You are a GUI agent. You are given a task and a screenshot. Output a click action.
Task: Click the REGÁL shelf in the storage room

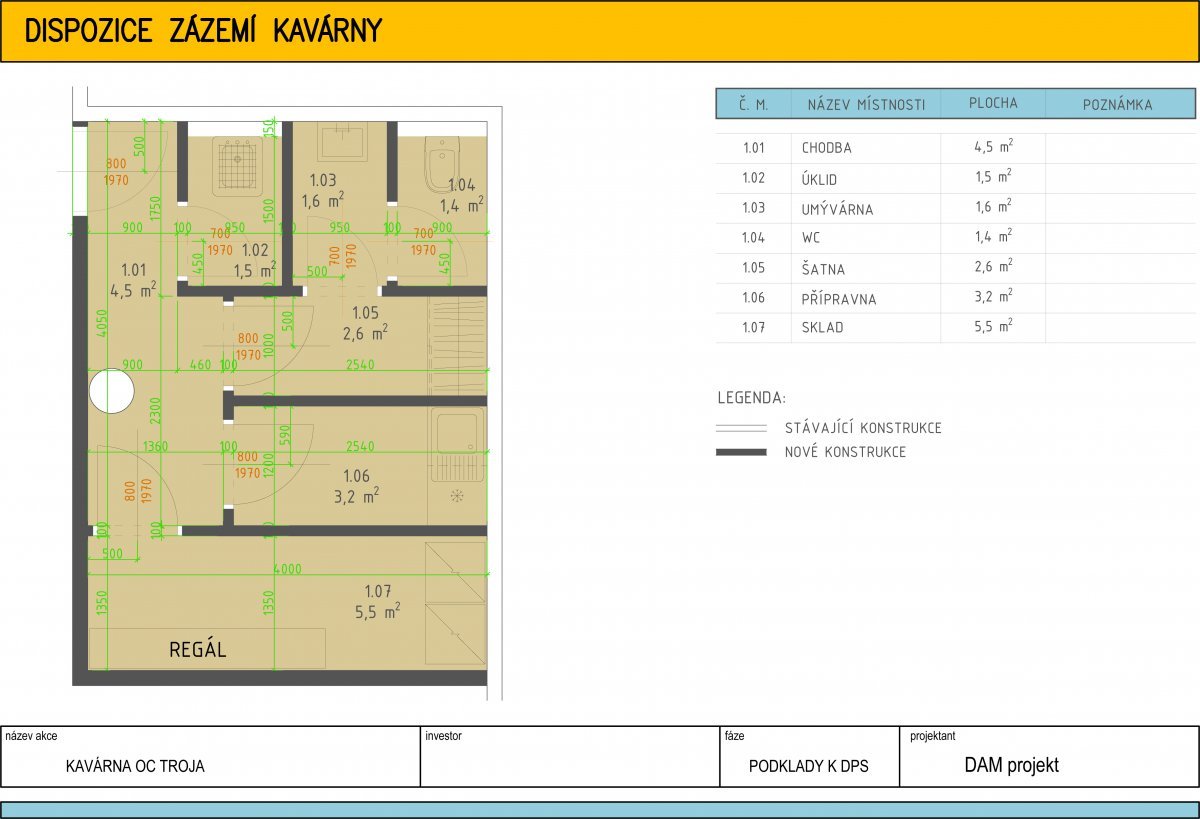(207, 648)
